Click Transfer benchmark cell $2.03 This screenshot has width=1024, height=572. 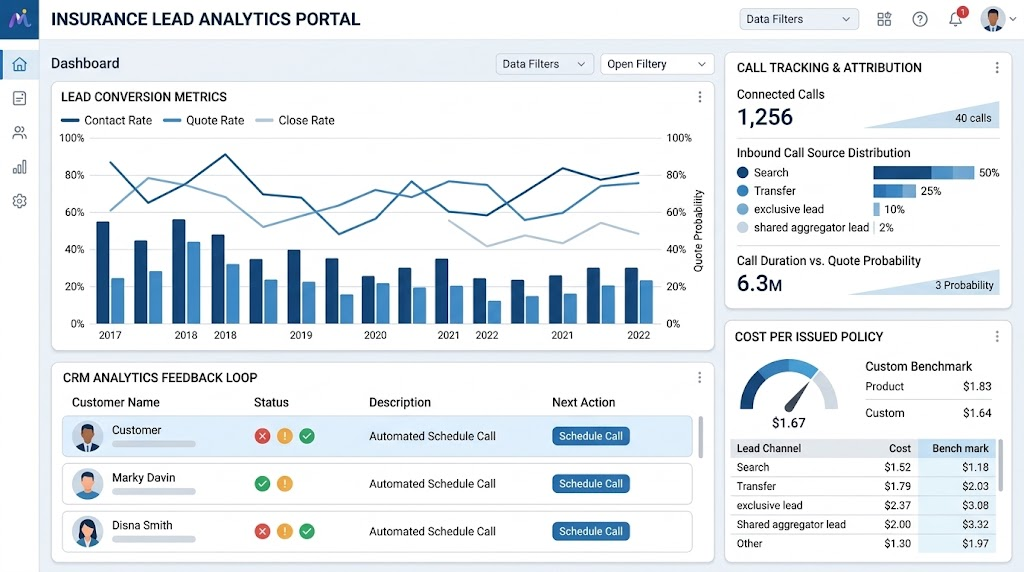pyautogui.click(x=975, y=486)
